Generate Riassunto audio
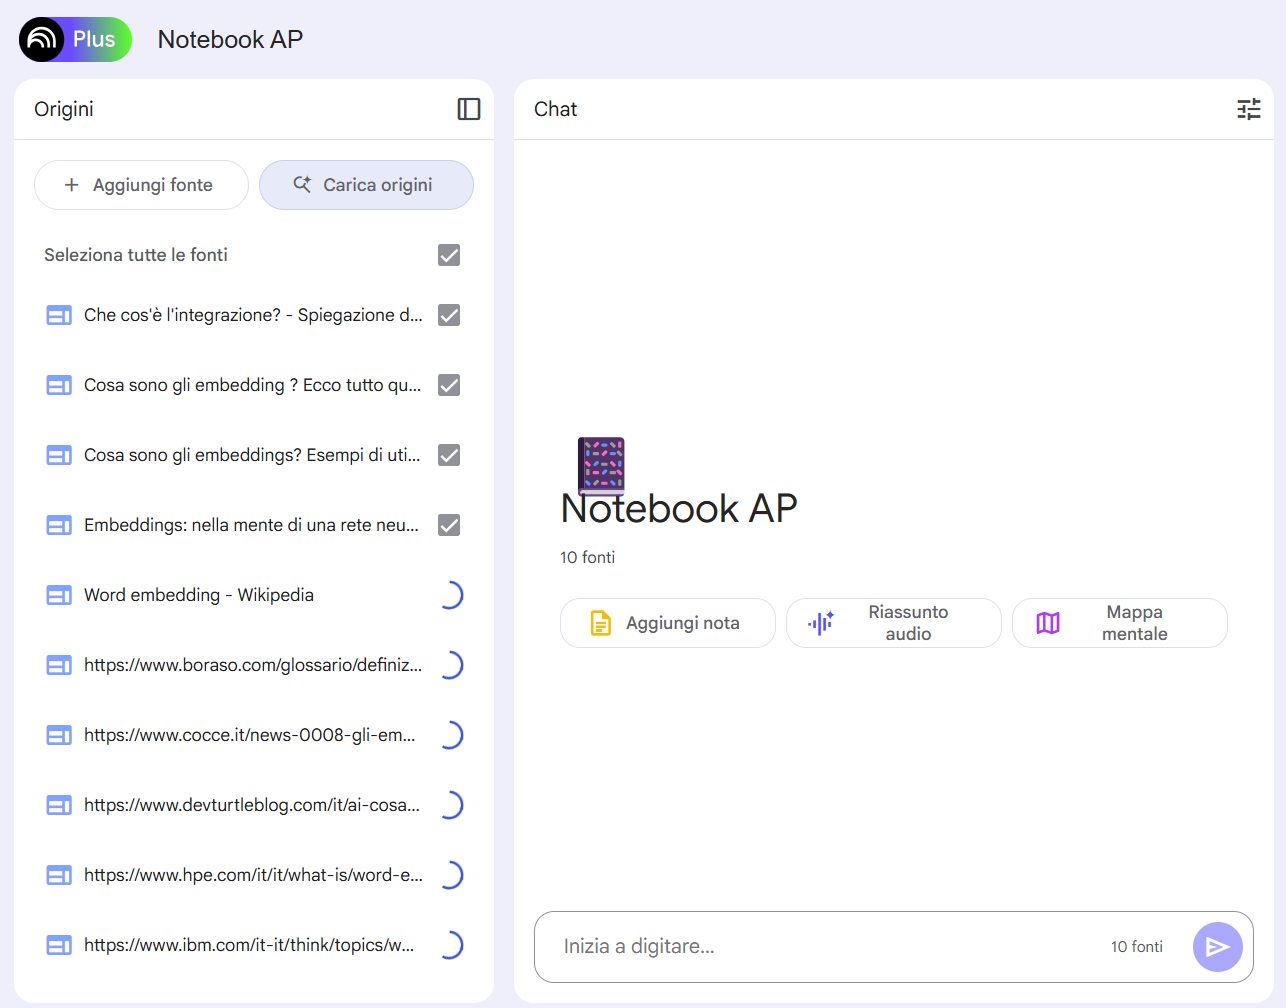The width and height of the screenshot is (1286, 1008). pos(894,623)
